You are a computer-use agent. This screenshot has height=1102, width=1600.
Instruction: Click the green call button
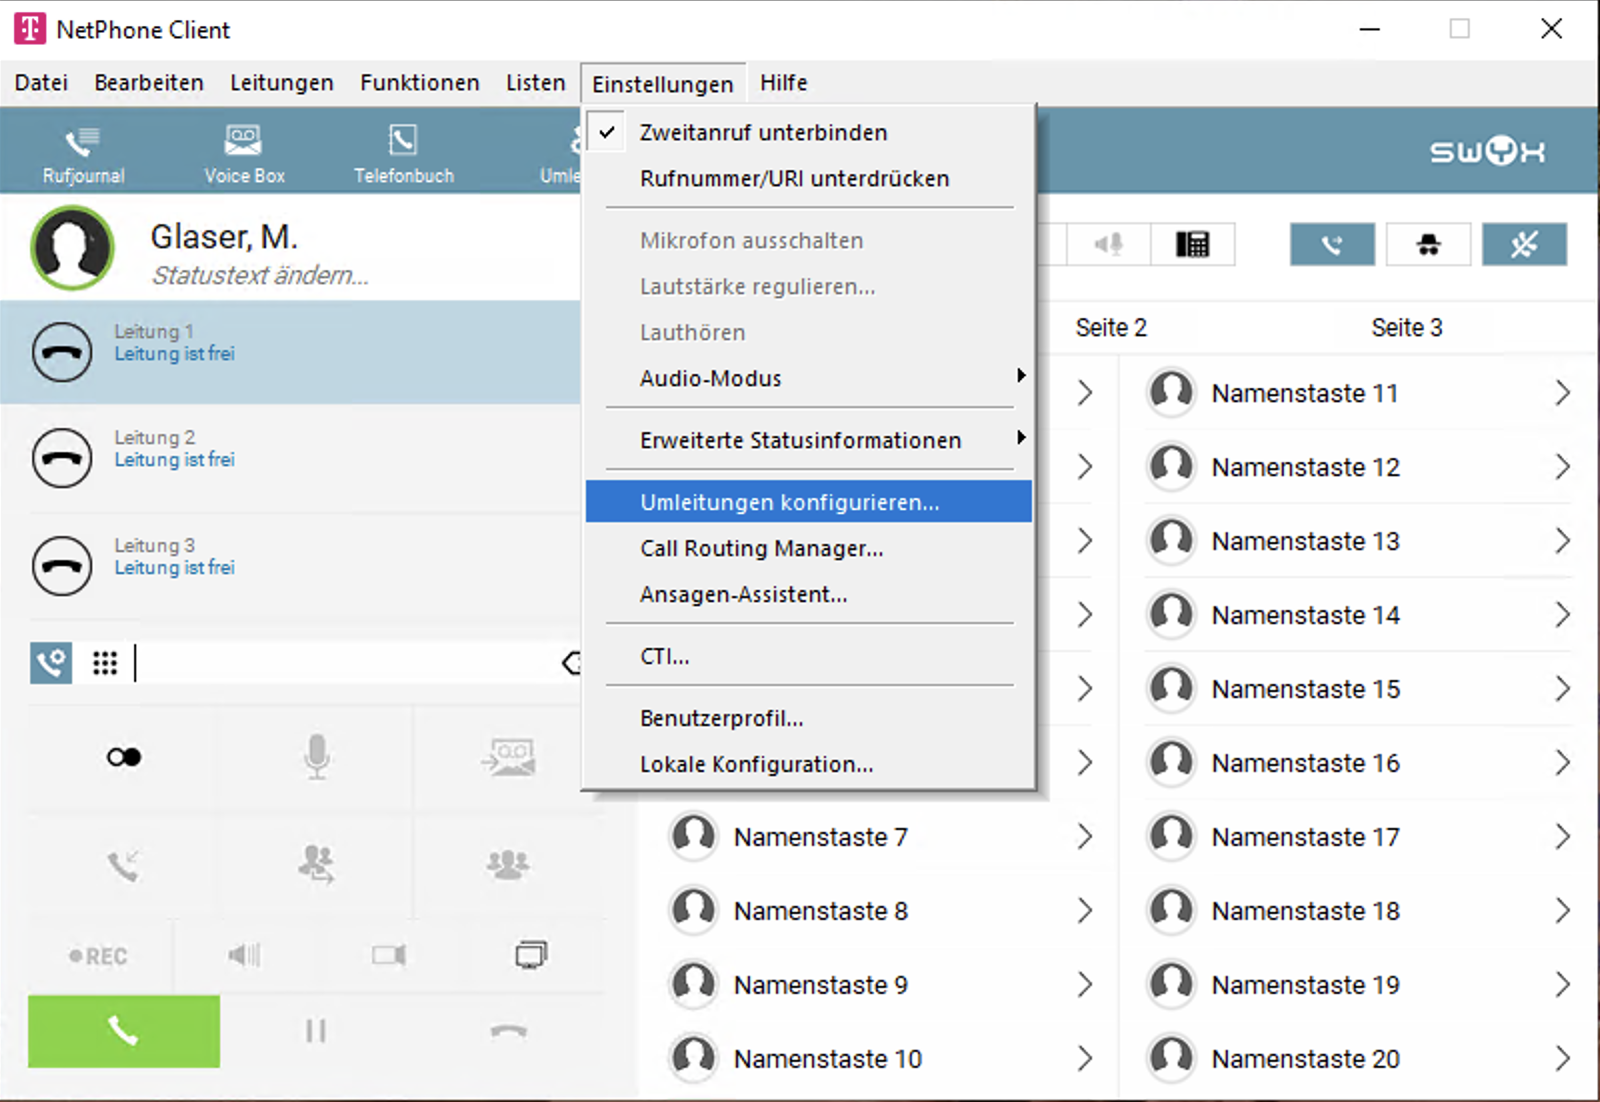[x=124, y=1031]
